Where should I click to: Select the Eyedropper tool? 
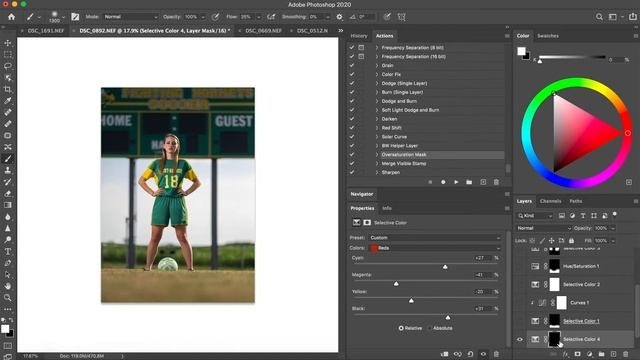7,101
